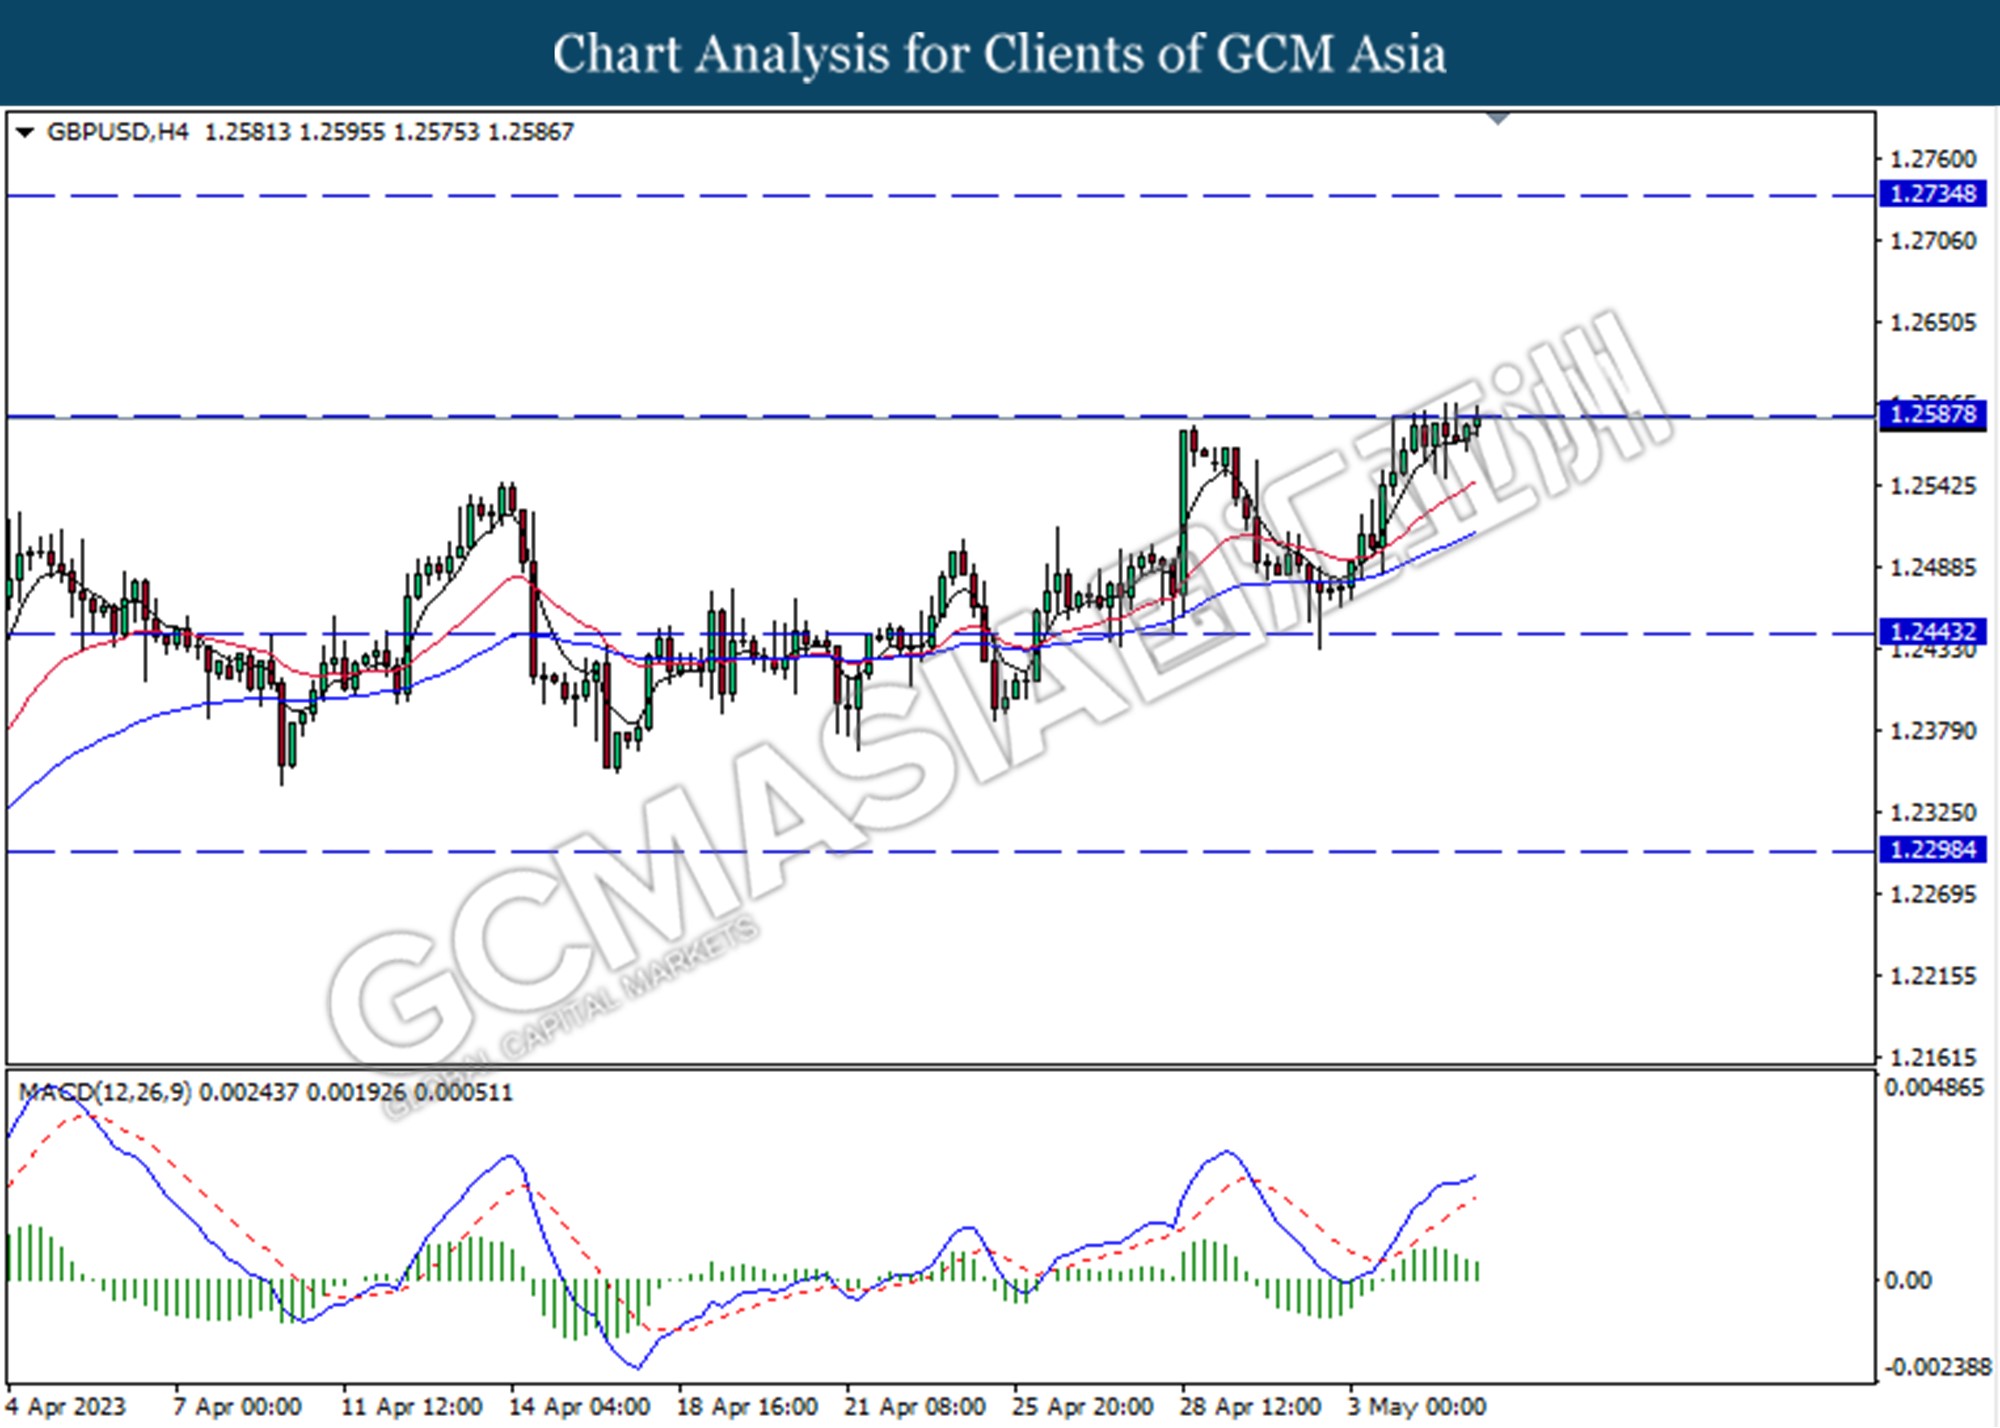Click the -0.002388 MACD scale value
The width and height of the screenshot is (2000, 1428).
point(1938,1367)
